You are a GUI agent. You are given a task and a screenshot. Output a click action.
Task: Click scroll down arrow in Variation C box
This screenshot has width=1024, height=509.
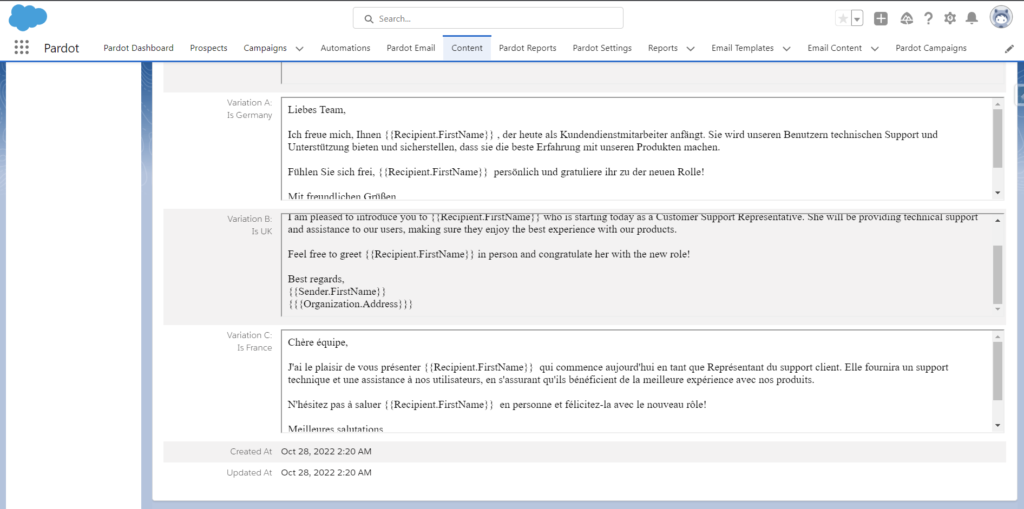coord(997,425)
